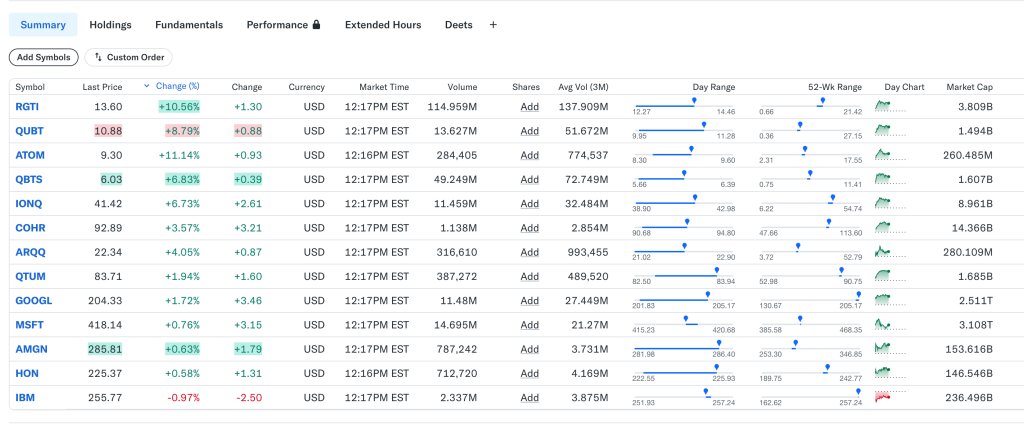Open the Deets tab
This screenshot has height=432, width=1024.
pos(458,25)
